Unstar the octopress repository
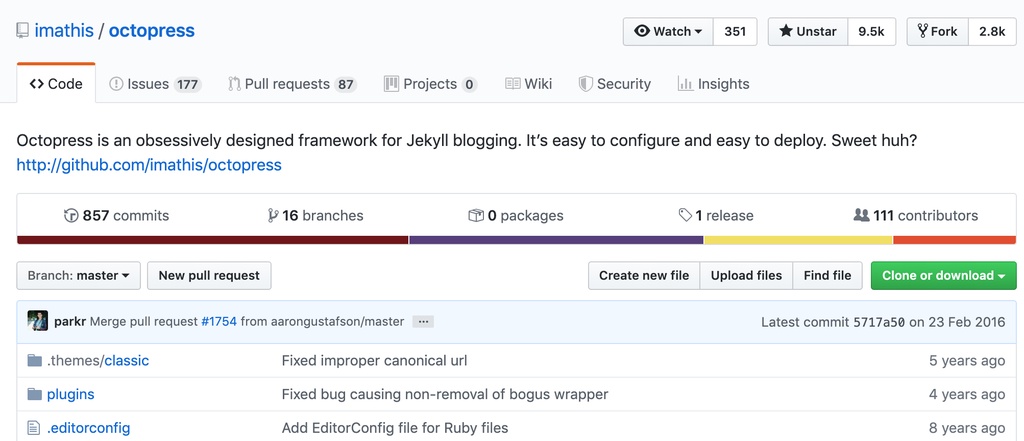 808,32
